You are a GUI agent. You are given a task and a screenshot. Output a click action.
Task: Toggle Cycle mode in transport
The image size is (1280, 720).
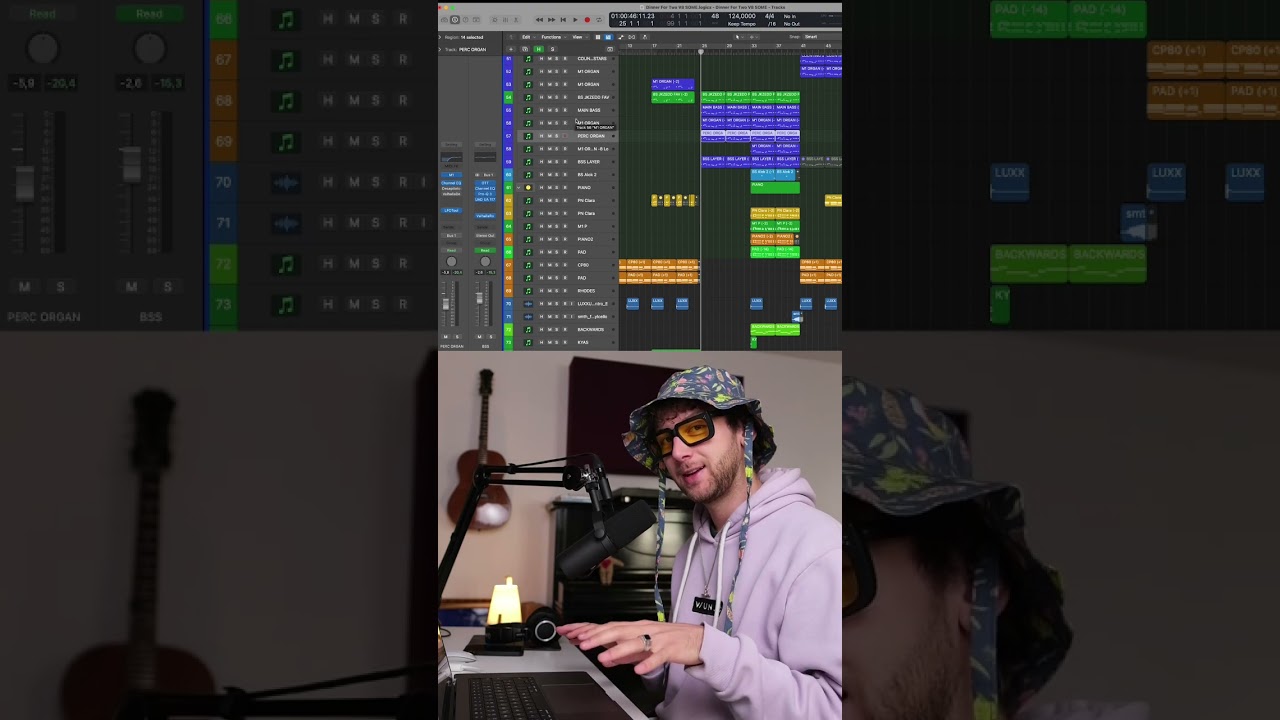(599, 20)
